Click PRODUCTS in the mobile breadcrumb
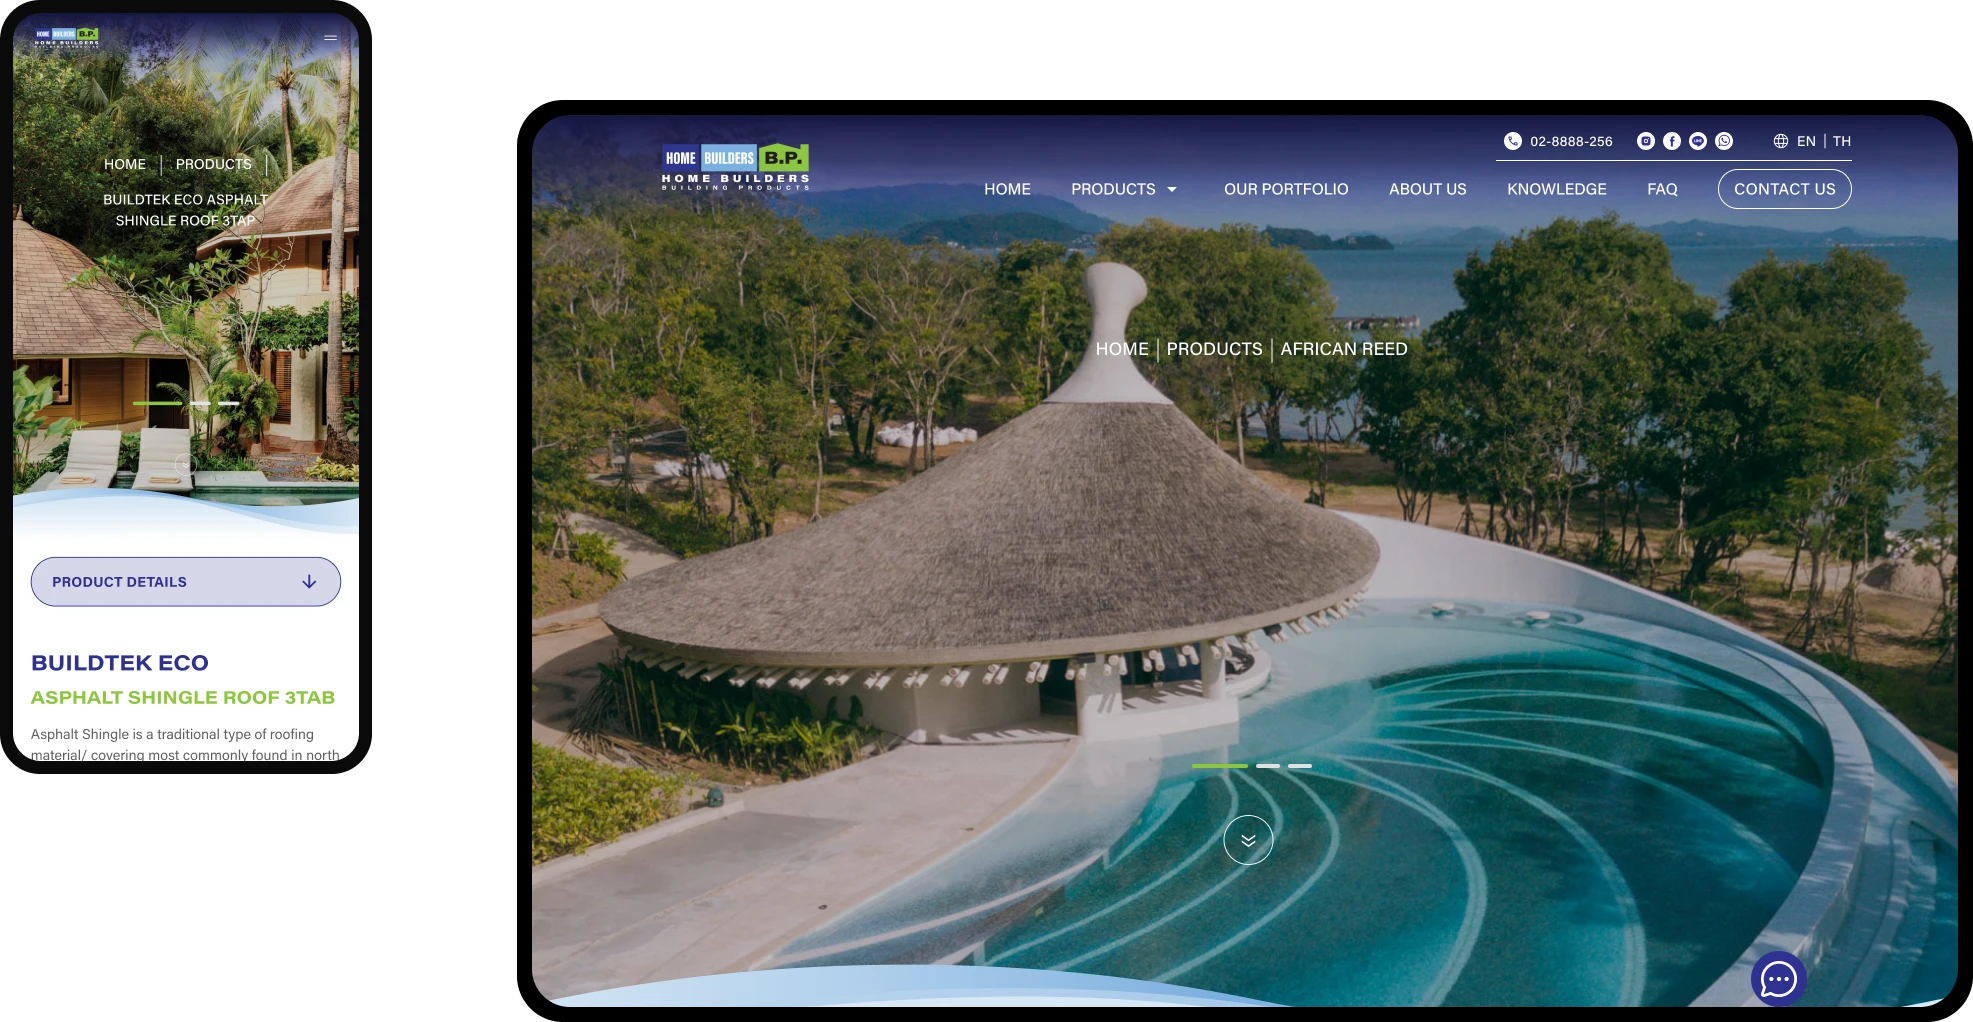The width and height of the screenshot is (1973, 1022). [214, 164]
